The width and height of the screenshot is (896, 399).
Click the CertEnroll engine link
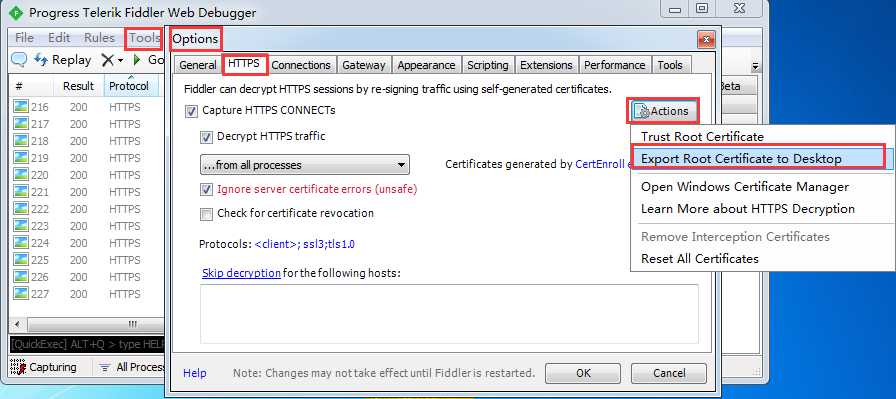coord(603,165)
